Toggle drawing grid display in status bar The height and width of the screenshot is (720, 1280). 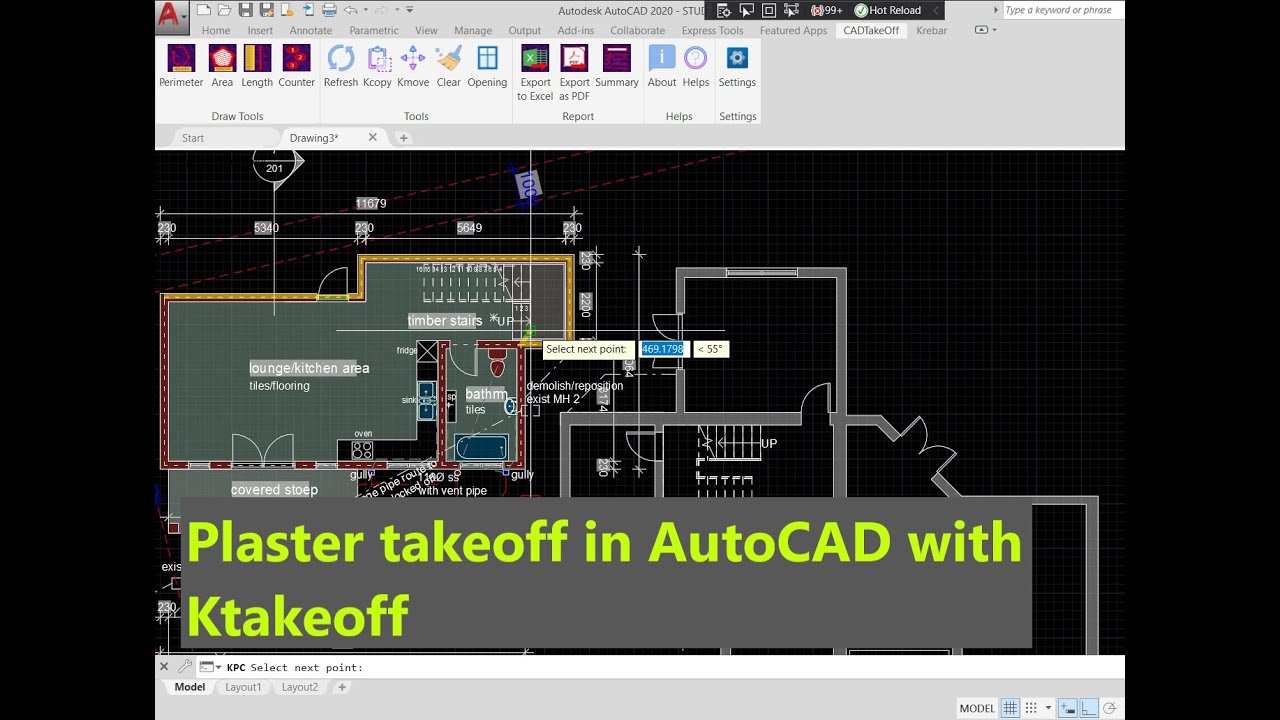coord(1010,708)
